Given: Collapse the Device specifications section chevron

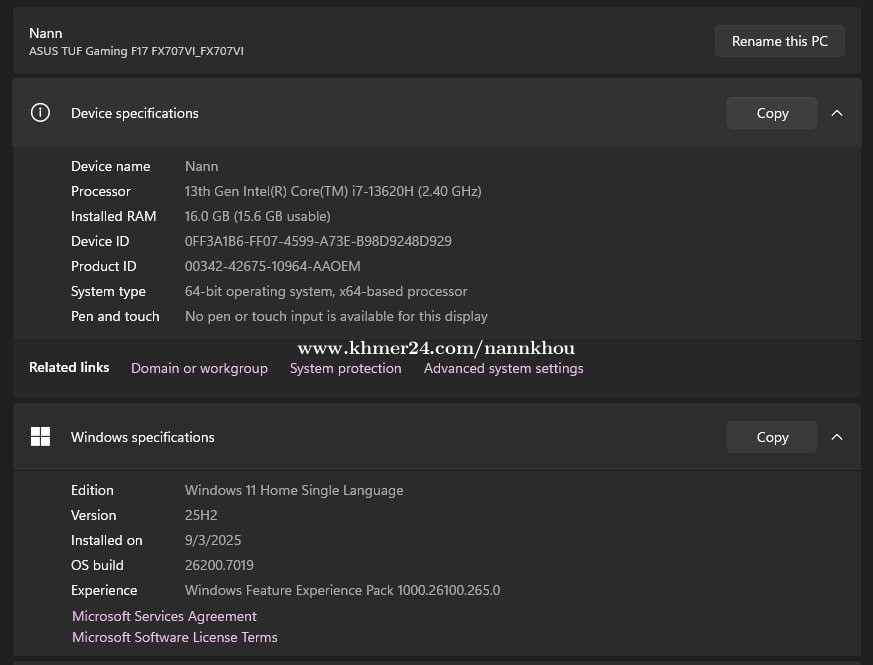Looking at the screenshot, I should tap(837, 113).
